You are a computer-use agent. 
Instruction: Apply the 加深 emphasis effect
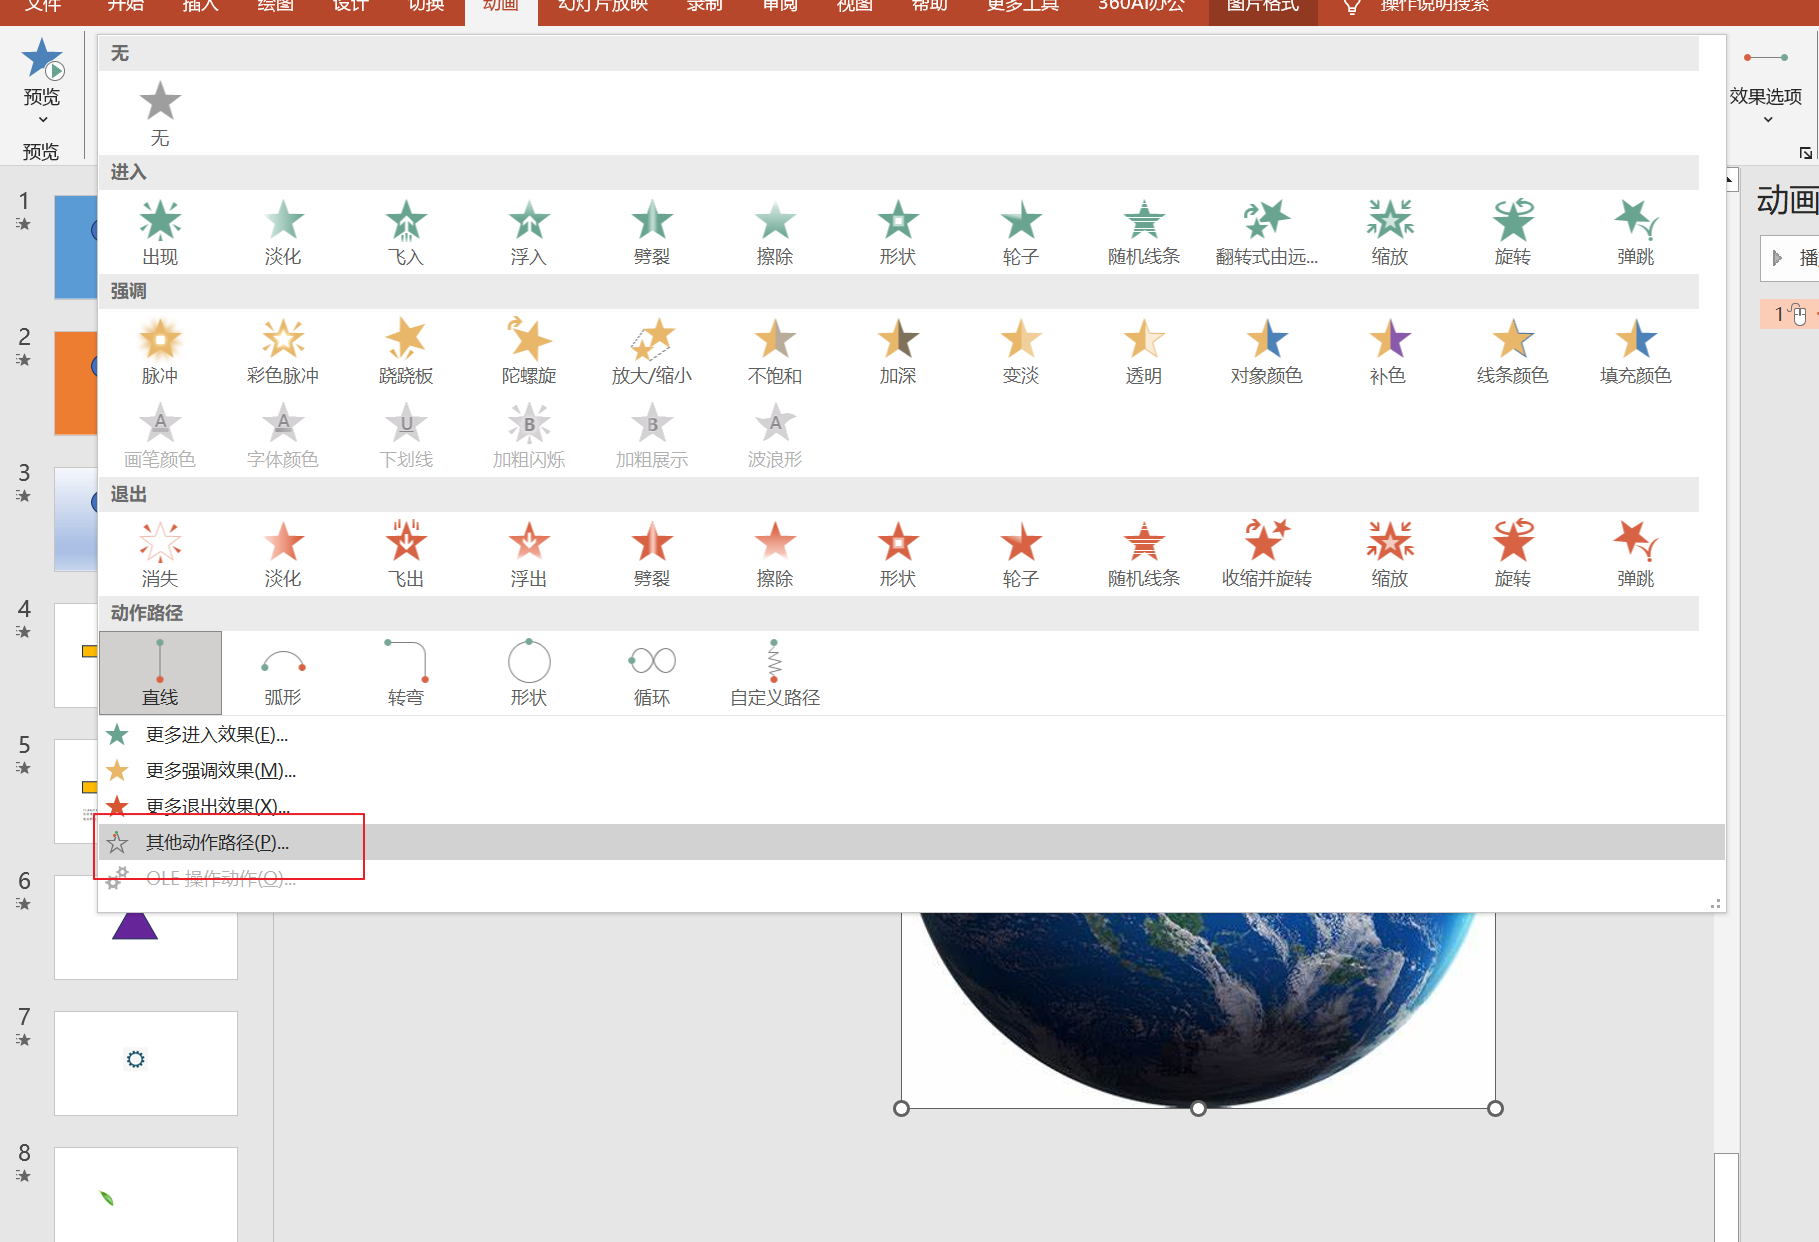pyautogui.click(x=898, y=351)
